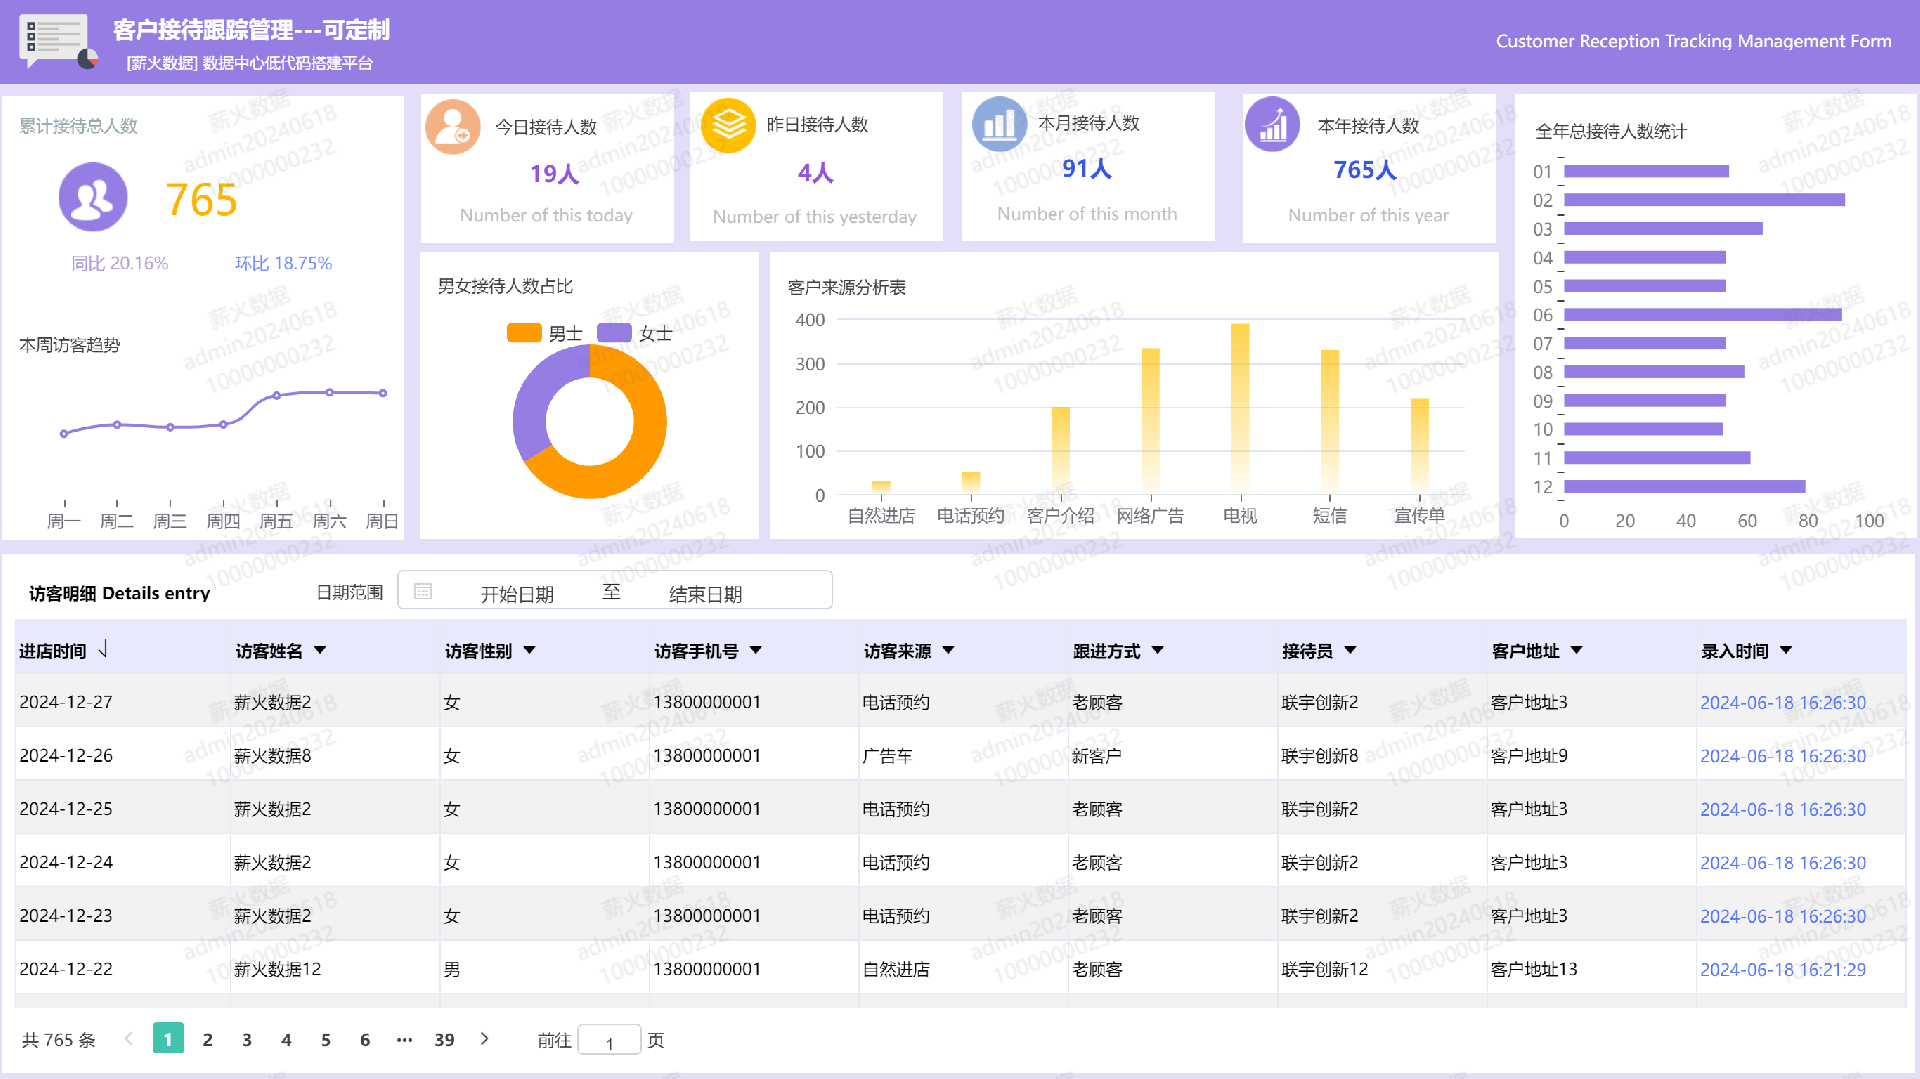Click month 02 bar in yearly chart
1920x1079 pixels.
click(1704, 200)
